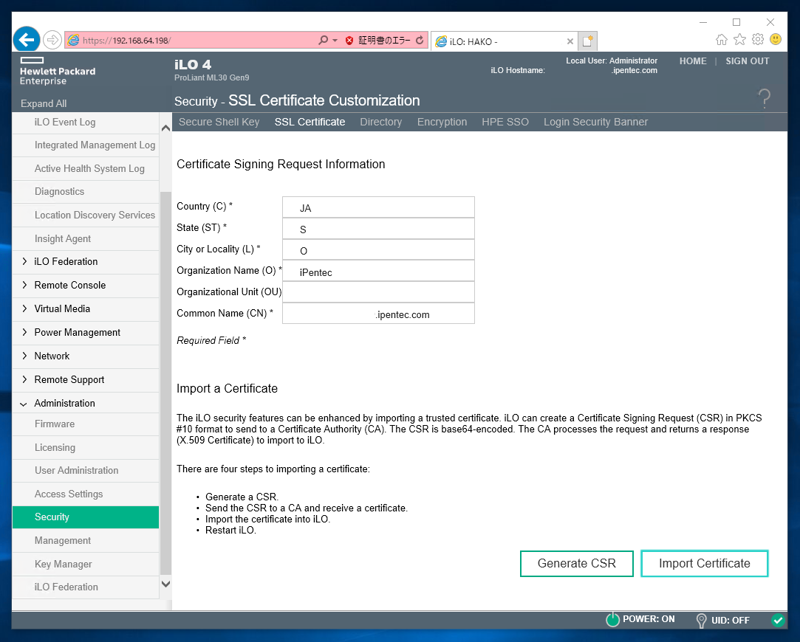Switch to Encryption tab
800x642 pixels.
pos(442,122)
